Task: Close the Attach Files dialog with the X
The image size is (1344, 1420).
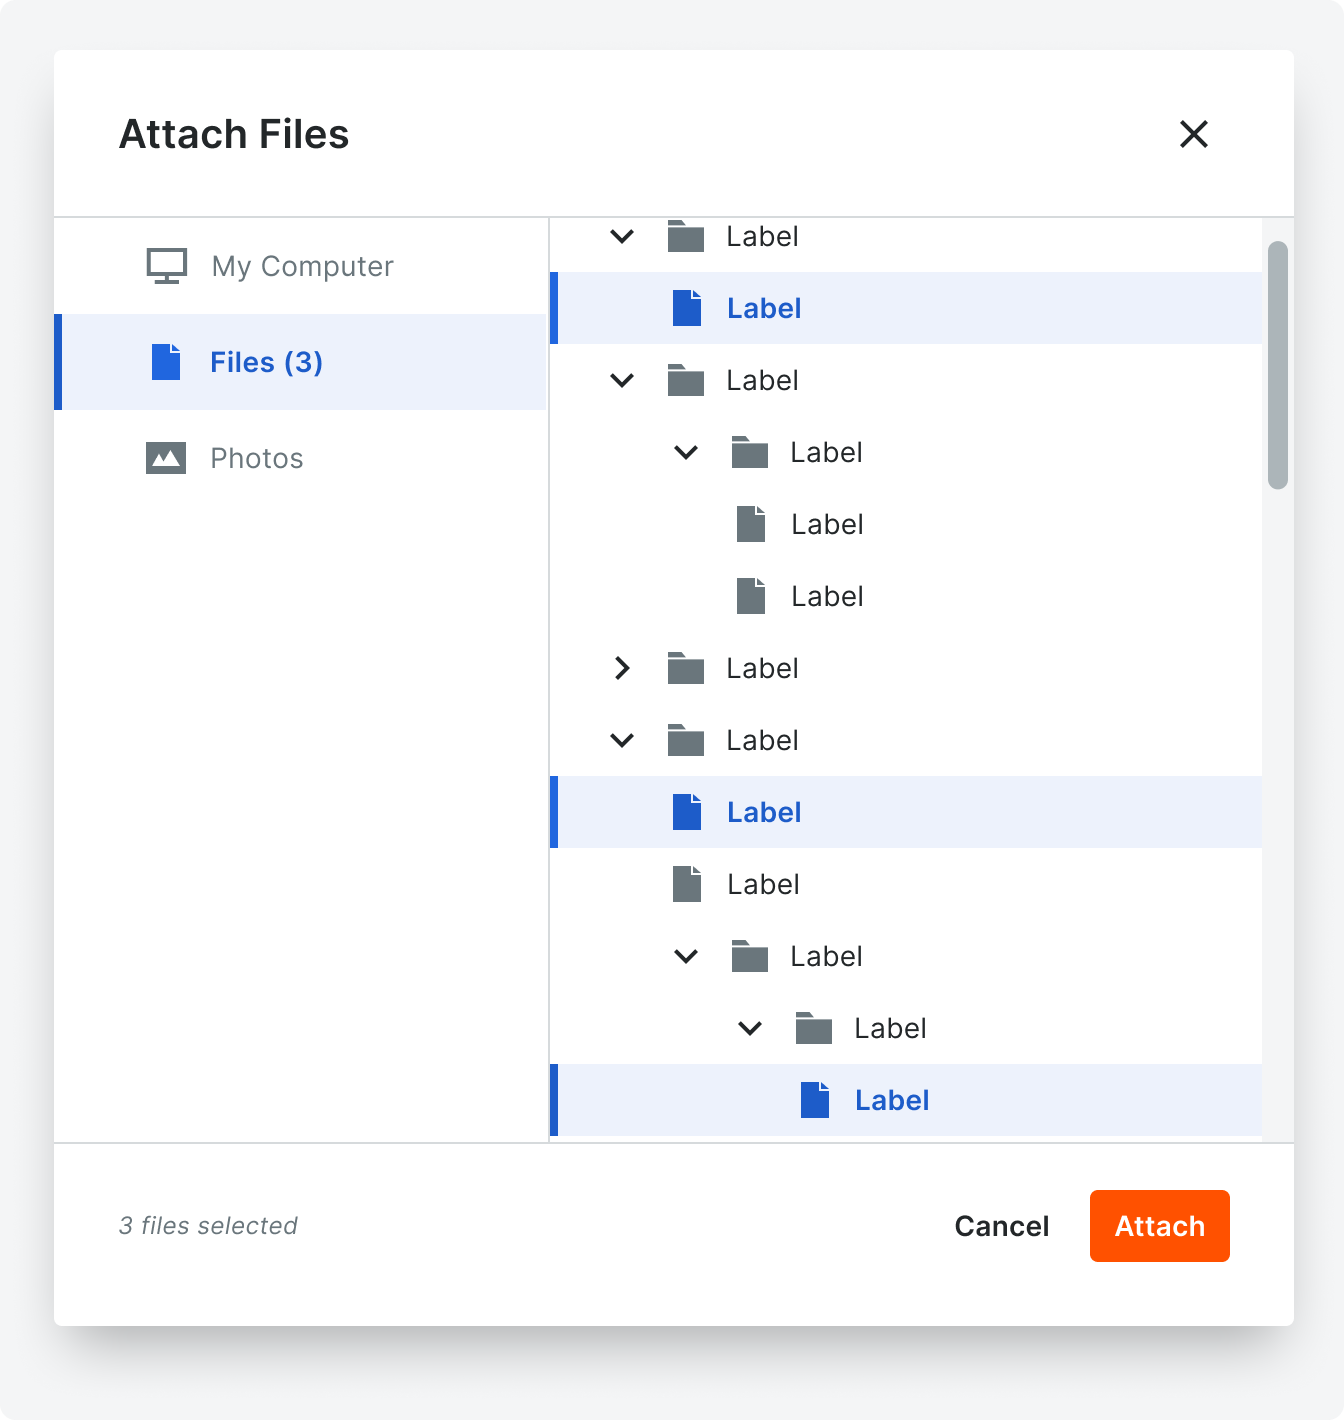Action: 1194,134
